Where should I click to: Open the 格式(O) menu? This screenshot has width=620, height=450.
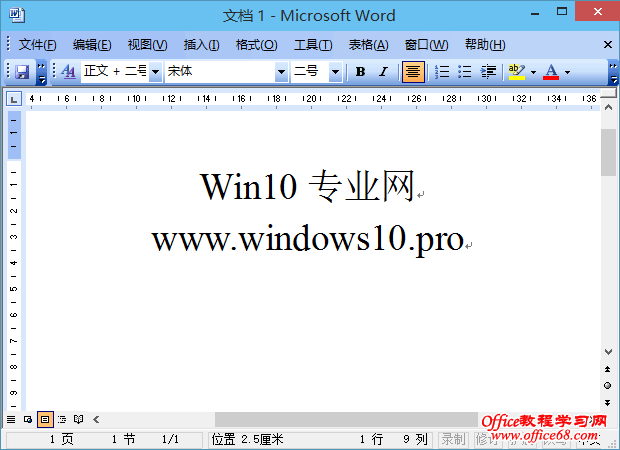[256, 45]
